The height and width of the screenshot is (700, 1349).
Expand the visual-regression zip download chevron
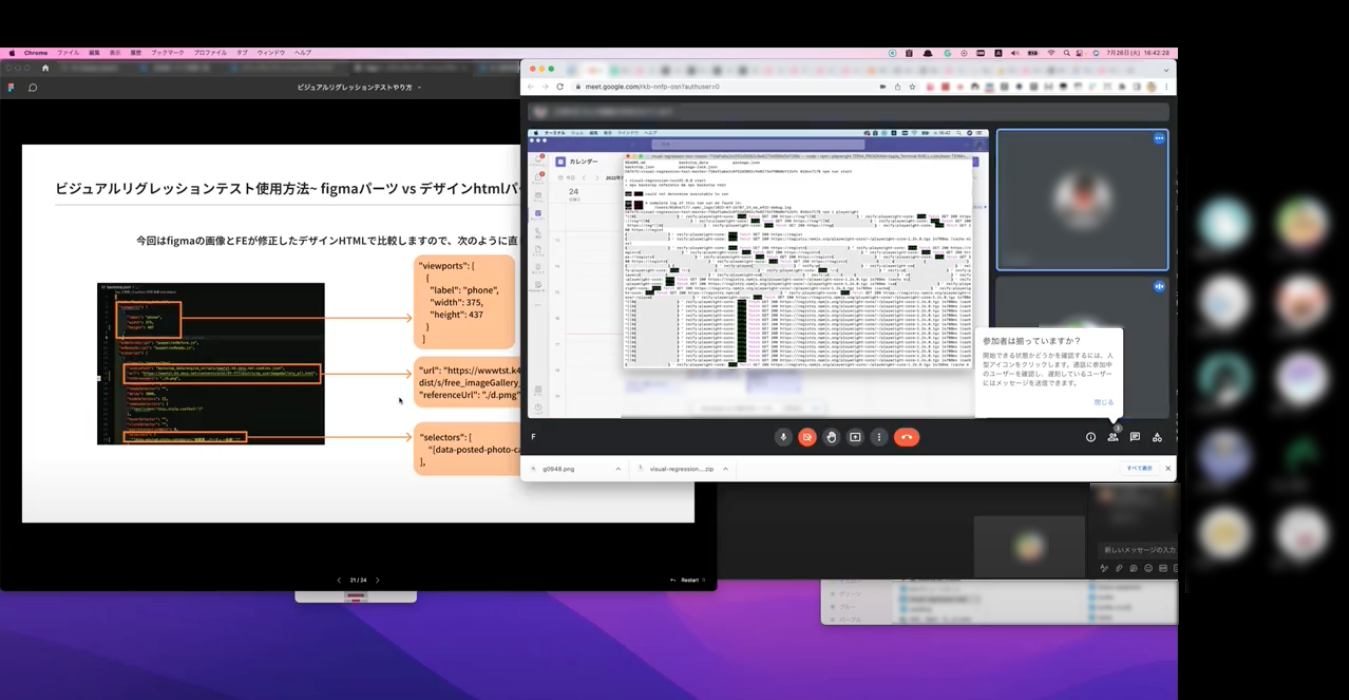coord(725,468)
